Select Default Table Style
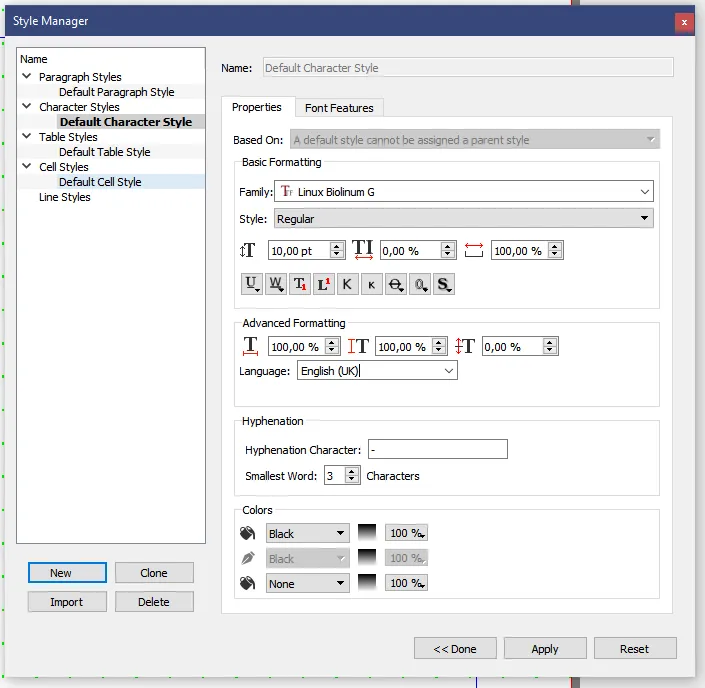 tap(105, 152)
